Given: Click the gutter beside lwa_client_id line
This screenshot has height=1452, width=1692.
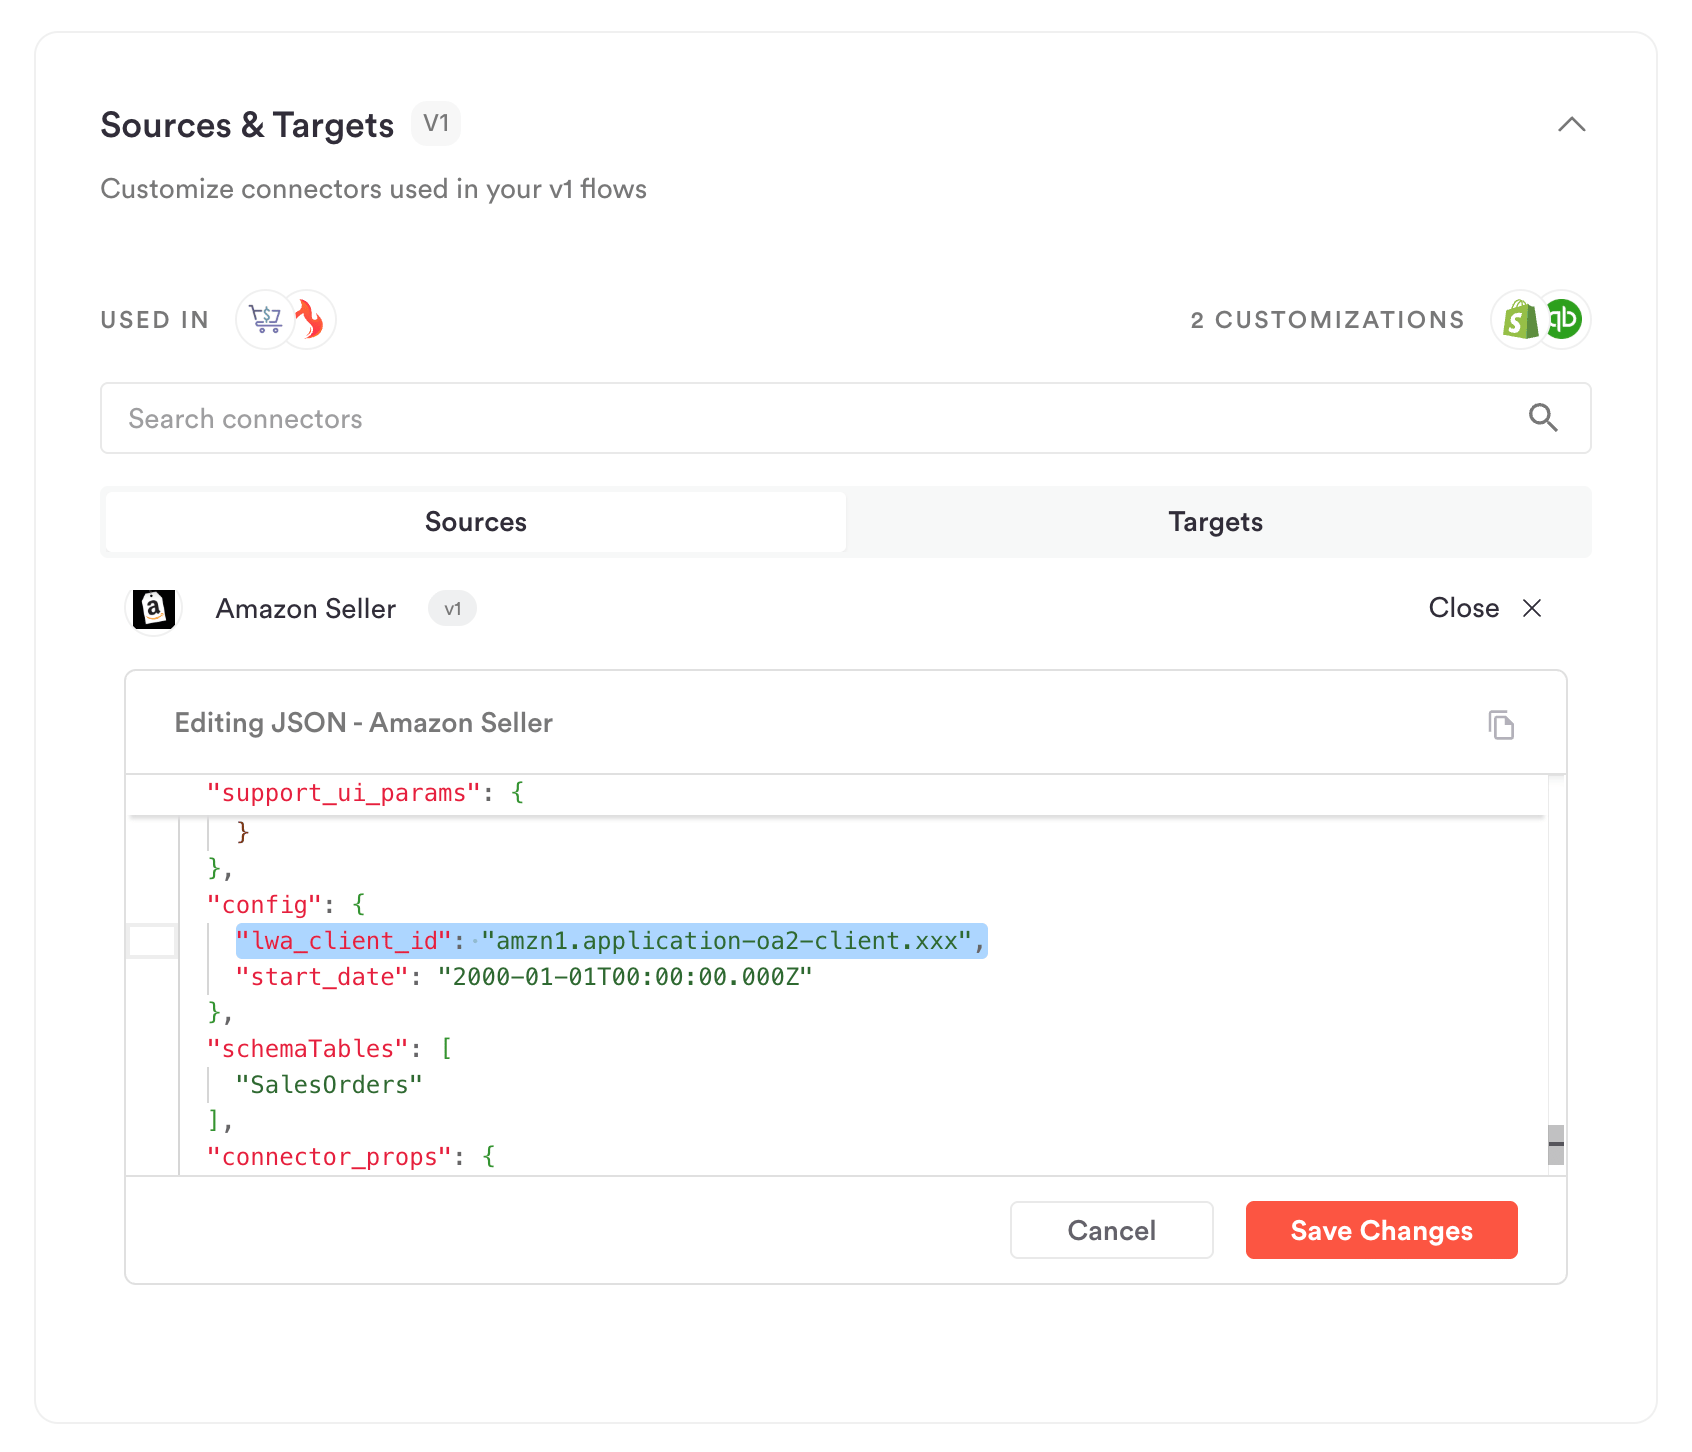Looking at the screenshot, I should tap(152, 941).
